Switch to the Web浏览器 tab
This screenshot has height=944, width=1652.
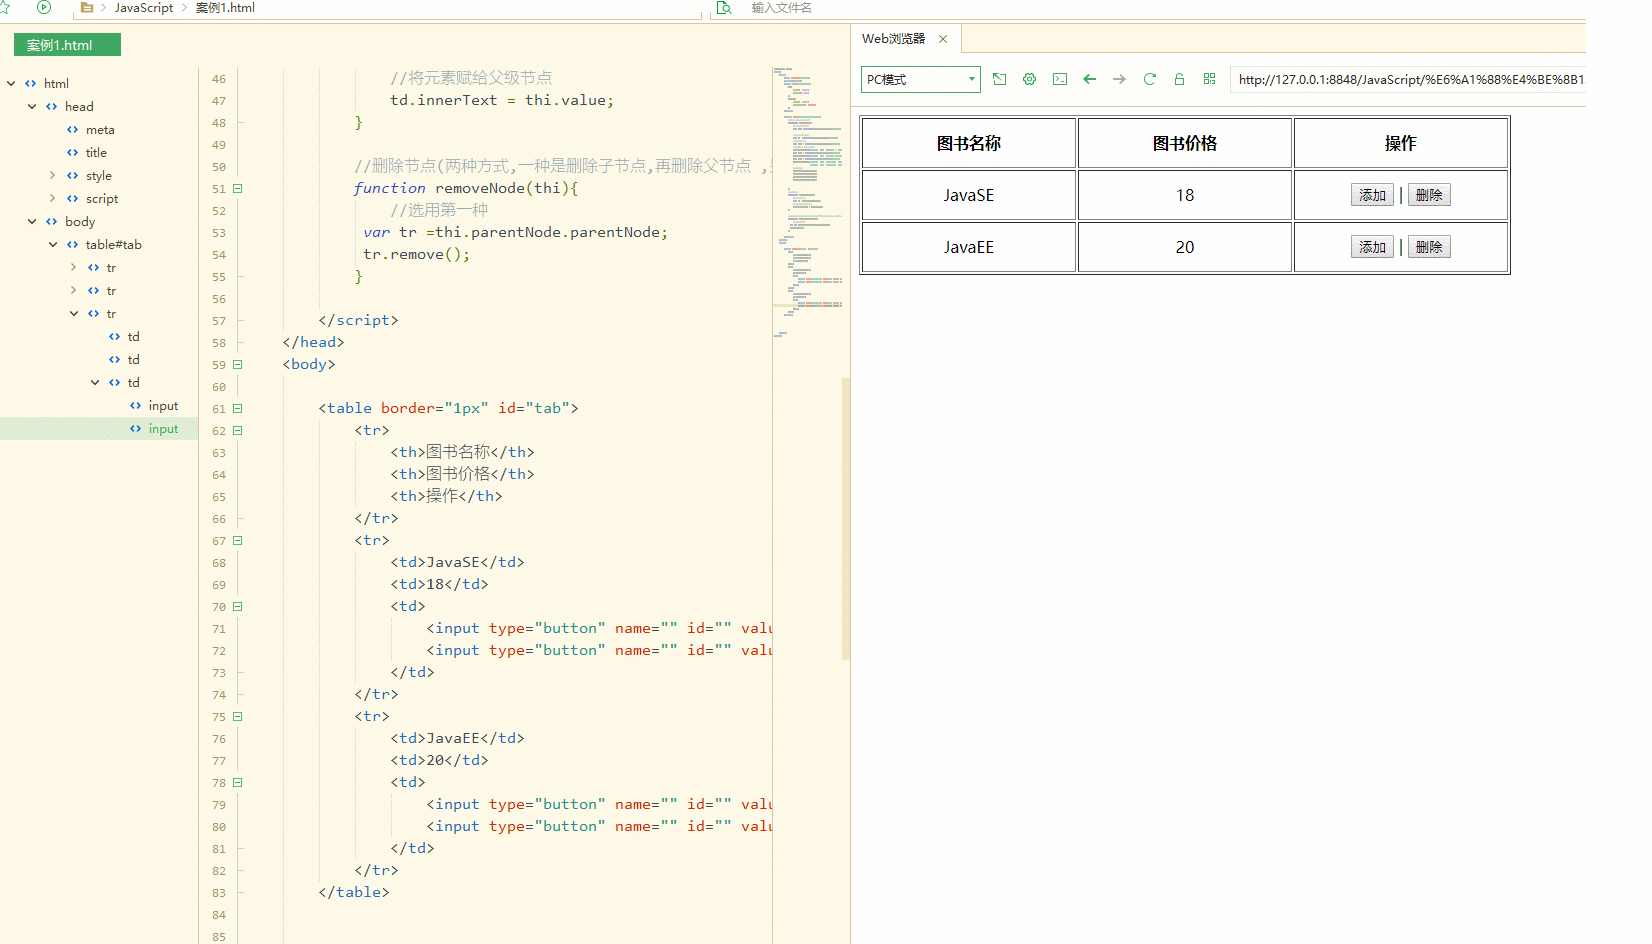coord(895,38)
